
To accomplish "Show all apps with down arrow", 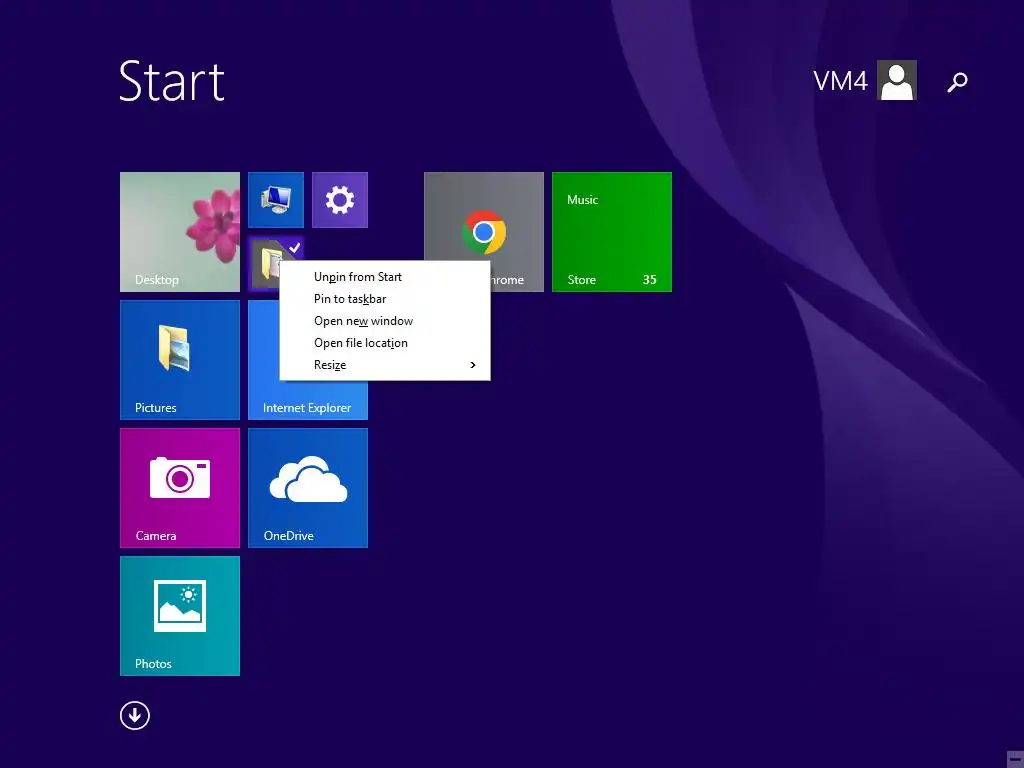I will pyautogui.click(x=135, y=716).
